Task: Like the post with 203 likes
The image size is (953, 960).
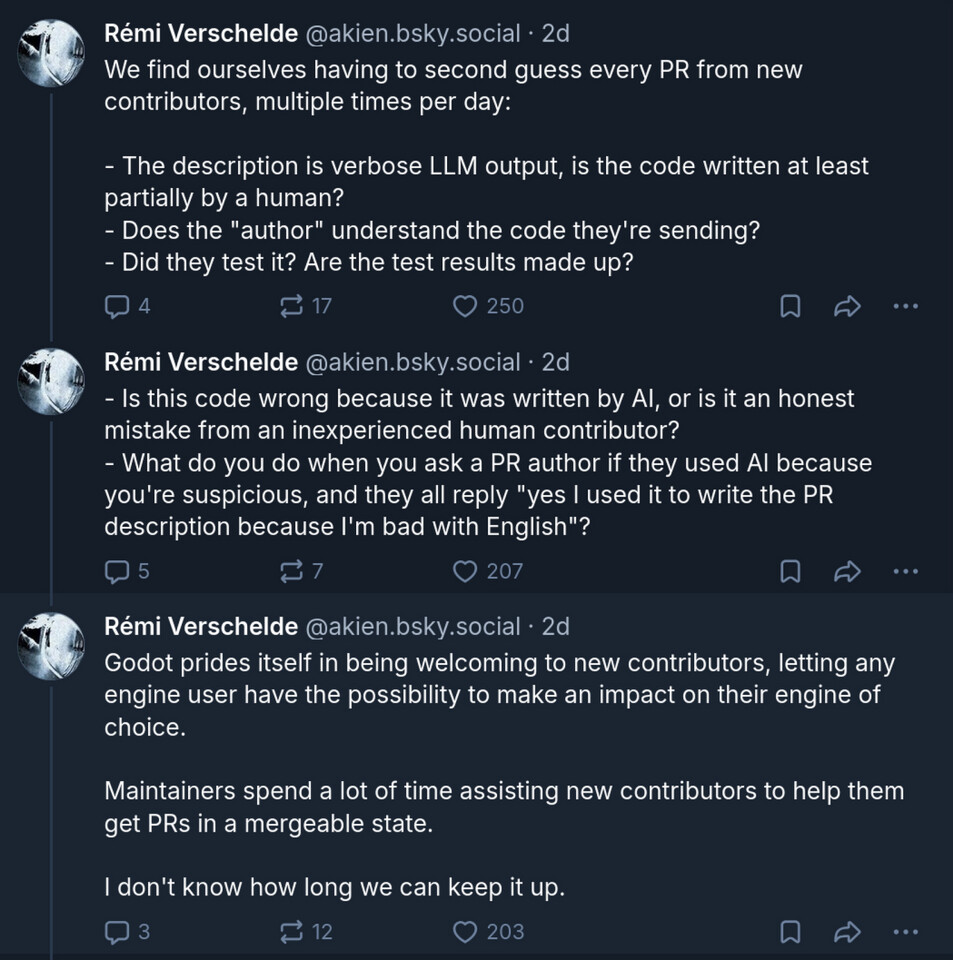Action: (x=465, y=932)
